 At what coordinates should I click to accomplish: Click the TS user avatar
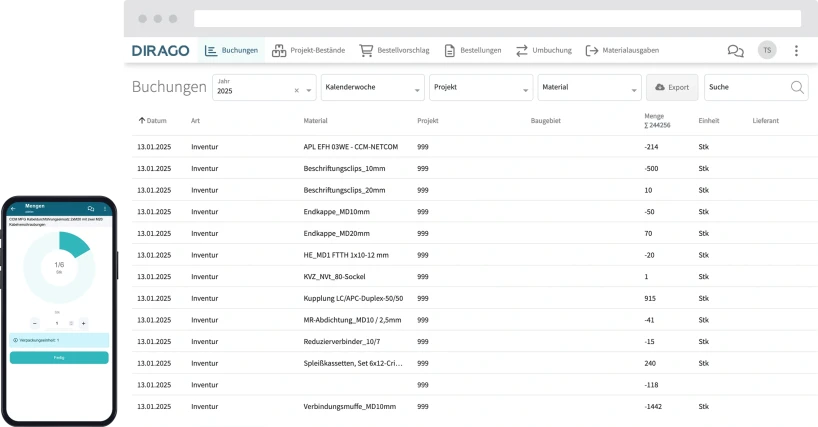(x=767, y=50)
